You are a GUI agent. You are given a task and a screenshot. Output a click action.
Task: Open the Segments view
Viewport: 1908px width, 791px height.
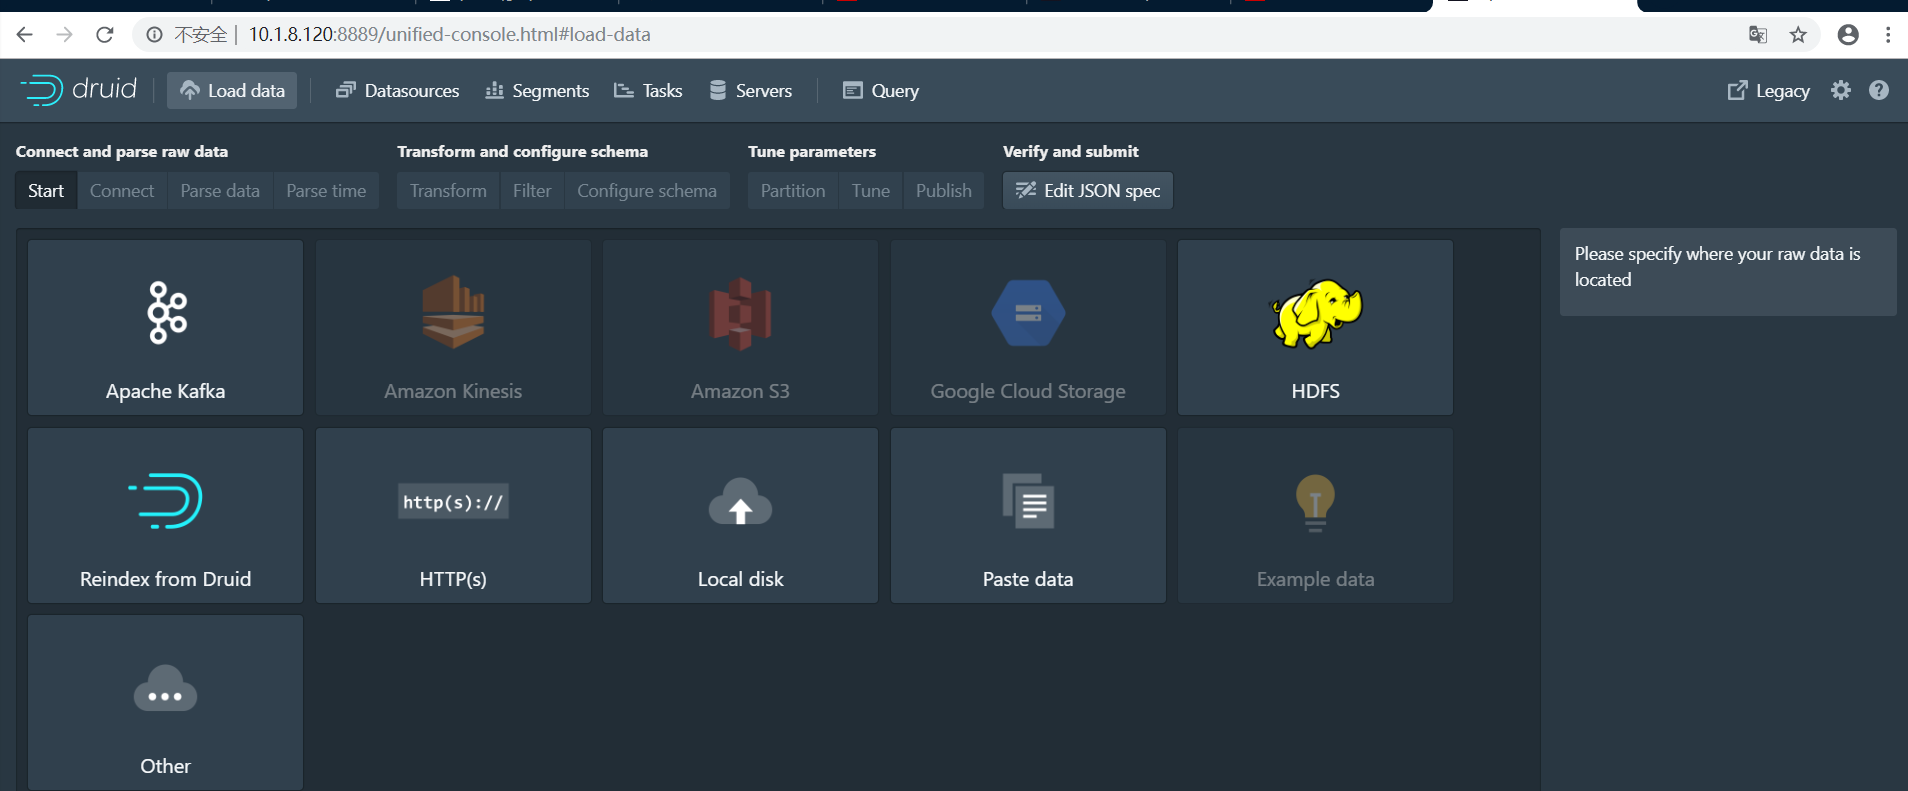tap(537, 90)
